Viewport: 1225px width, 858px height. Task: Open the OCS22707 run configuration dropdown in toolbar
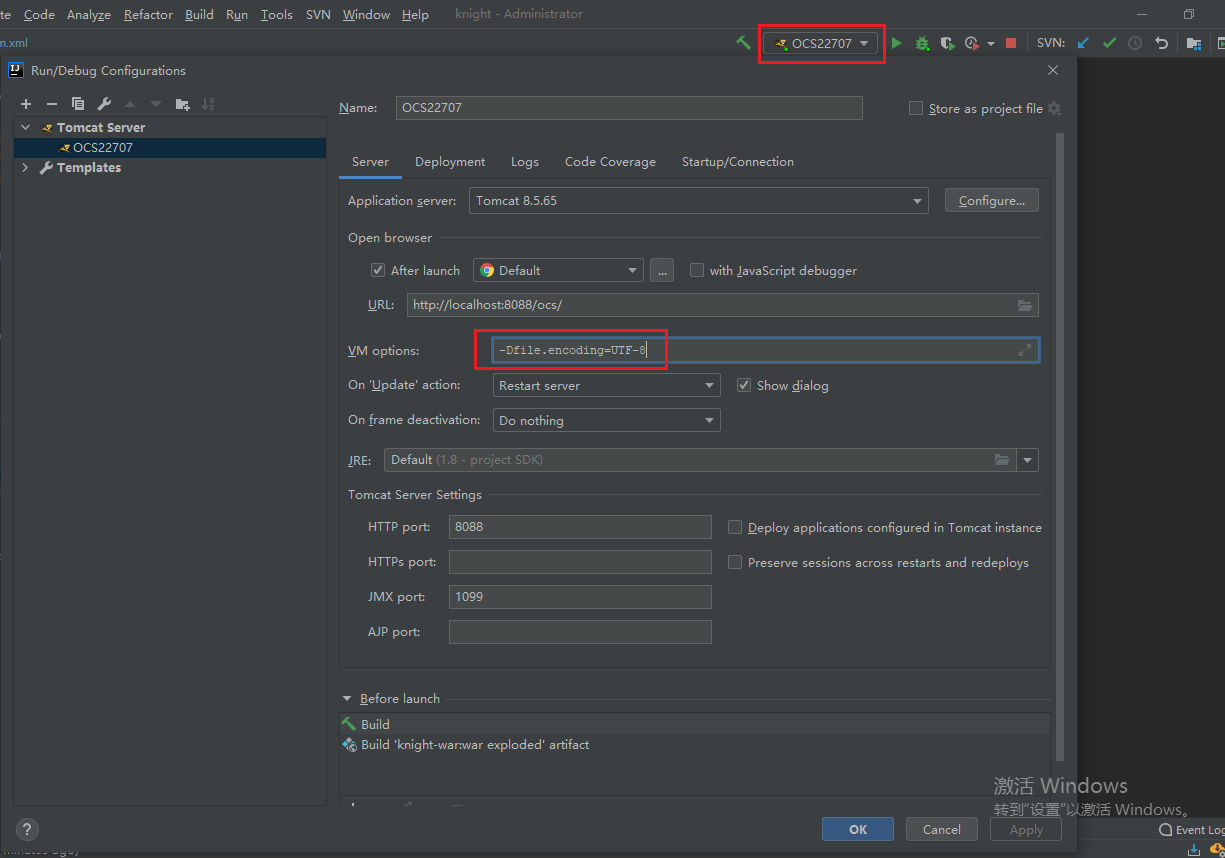click(821, 43)
